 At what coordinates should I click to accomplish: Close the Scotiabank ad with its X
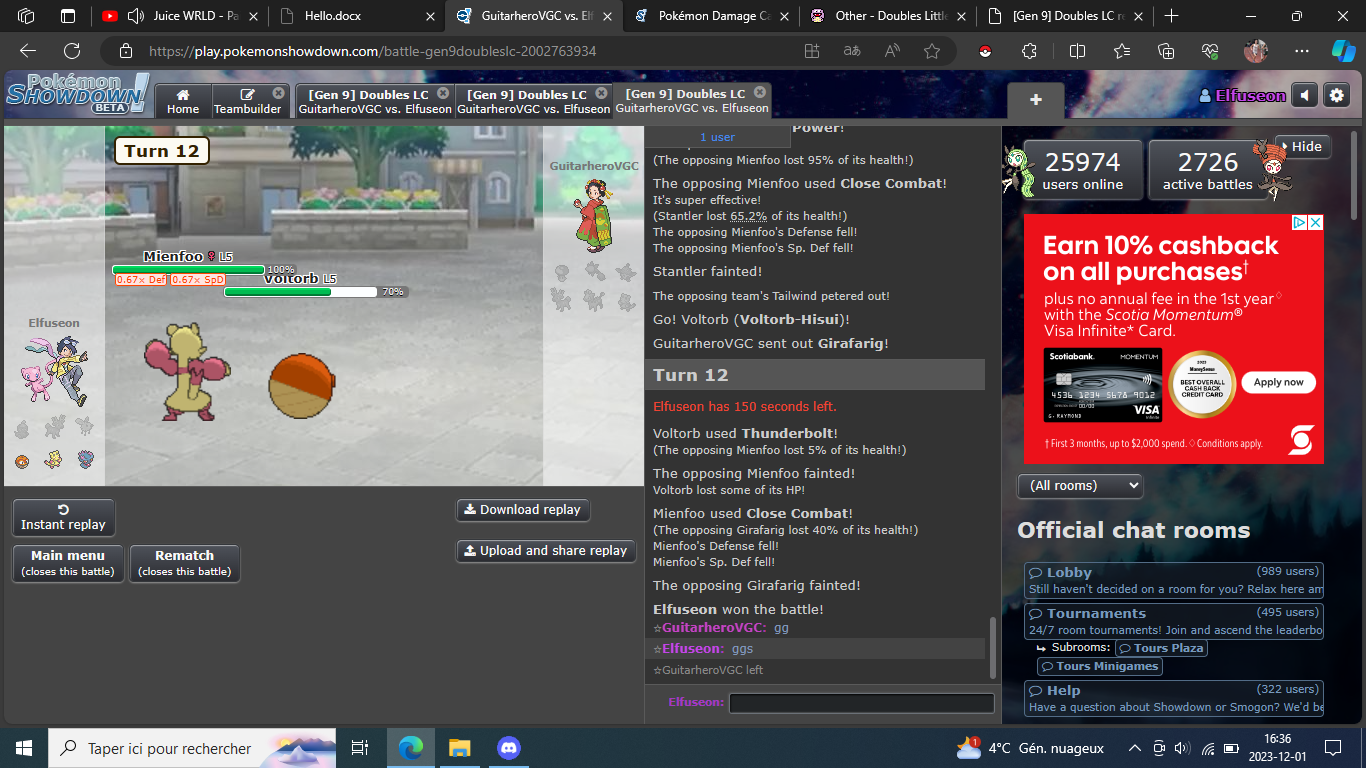1316,222
